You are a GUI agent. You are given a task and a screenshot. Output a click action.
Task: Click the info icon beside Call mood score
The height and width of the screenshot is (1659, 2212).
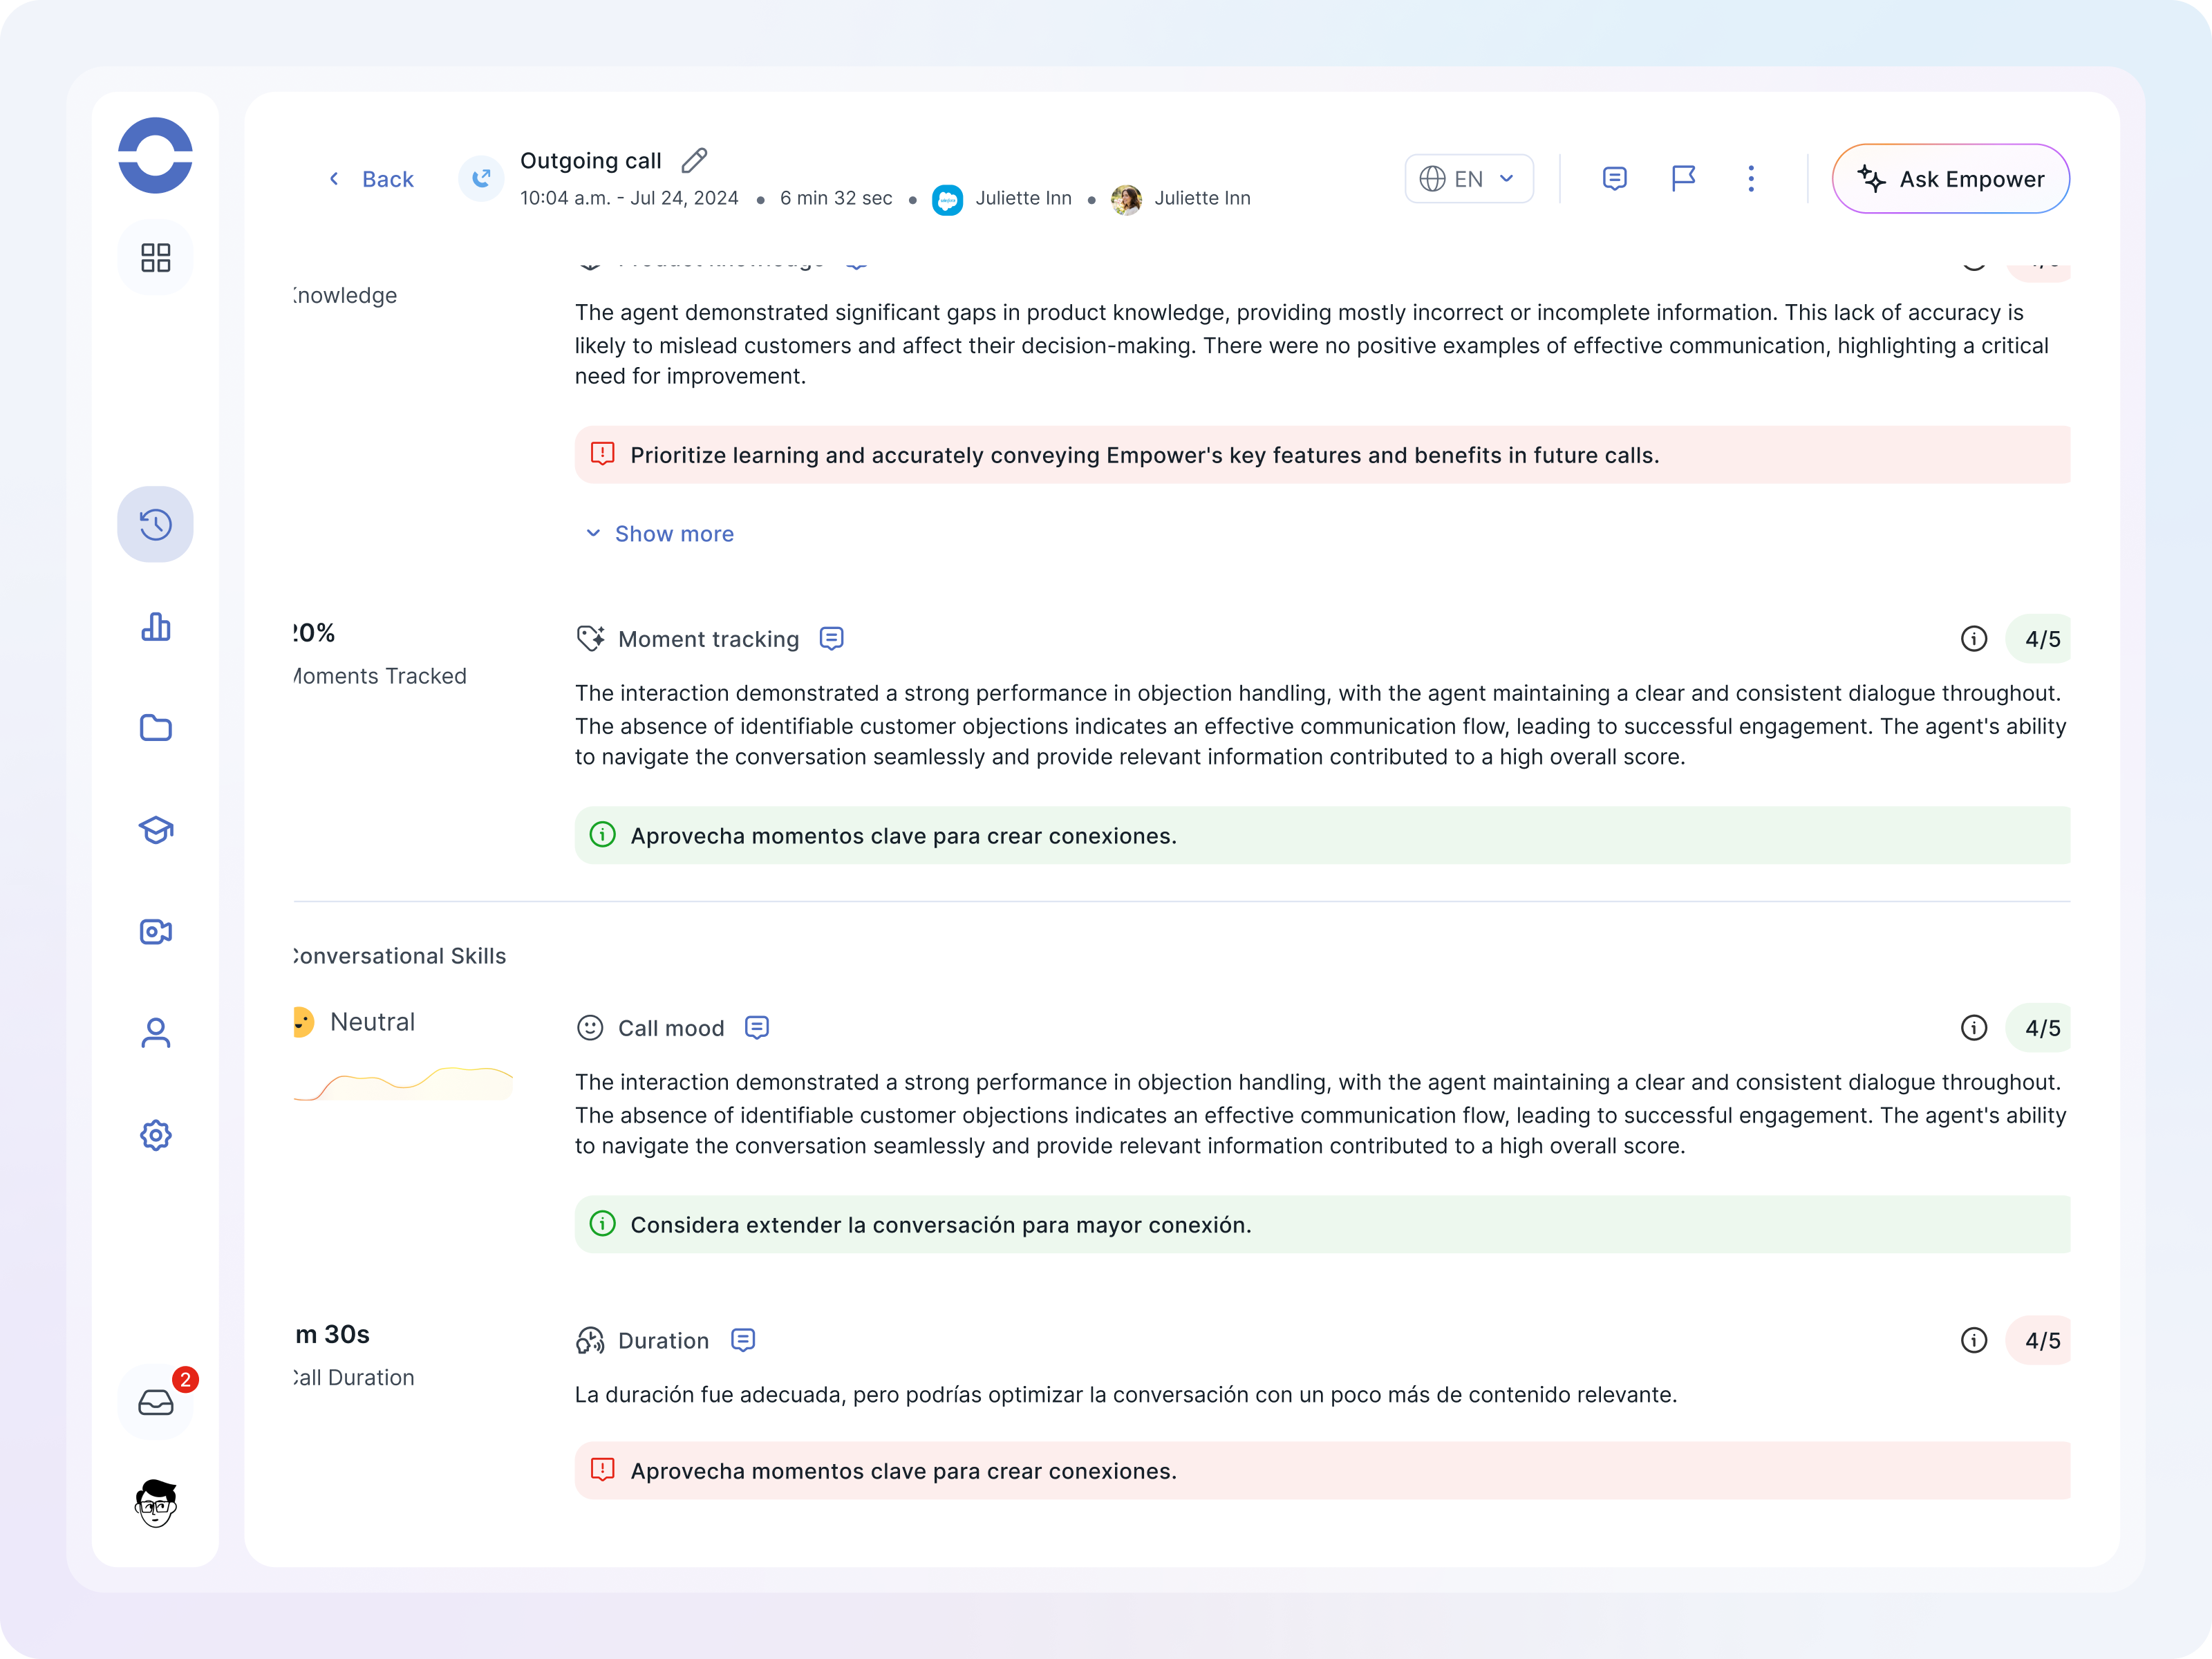tap(1973, 1028)
